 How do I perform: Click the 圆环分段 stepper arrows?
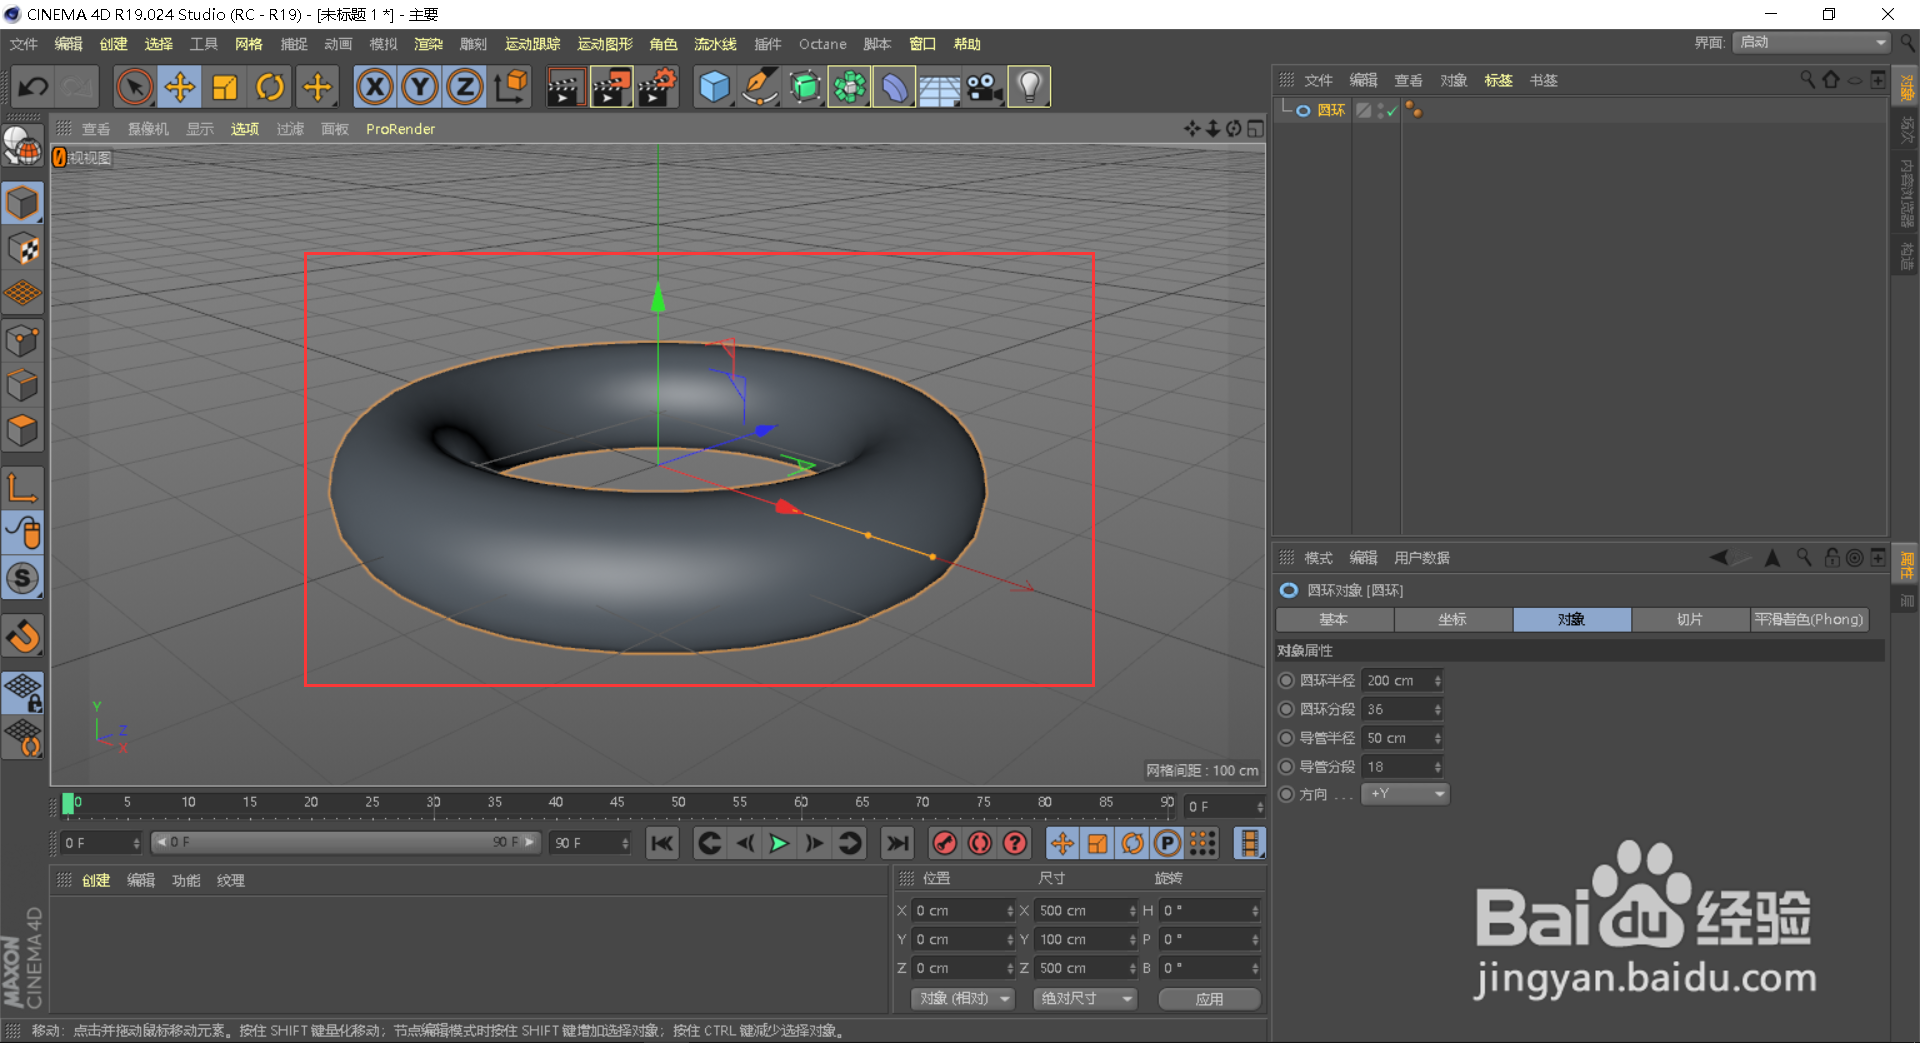(x=1438, y=710)
